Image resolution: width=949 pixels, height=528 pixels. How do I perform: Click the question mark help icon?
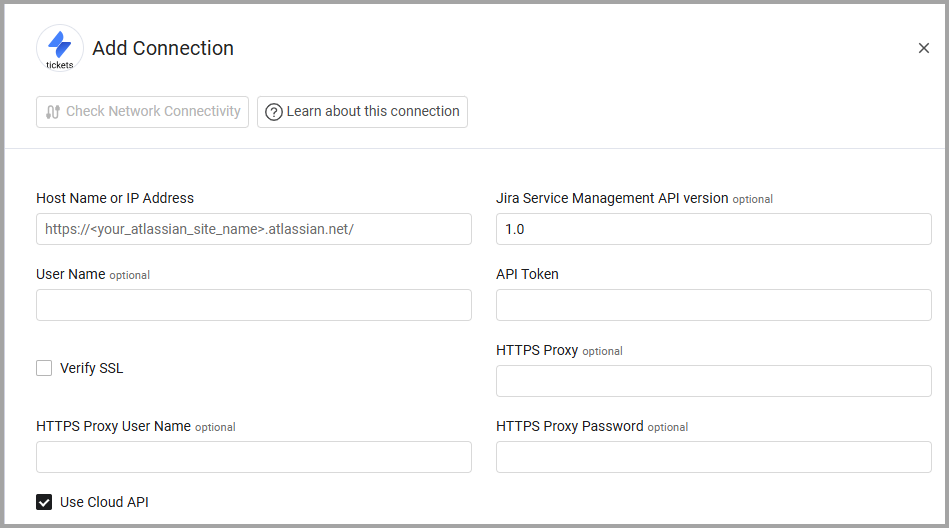[274, 112]
